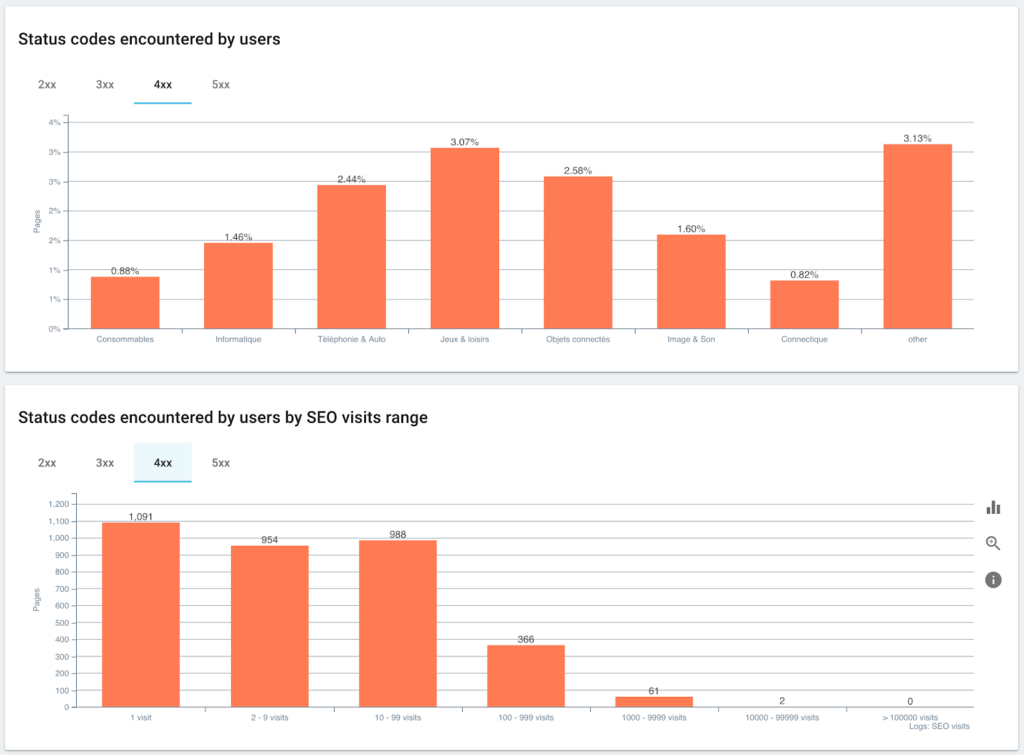Screen dimensions: 1024x755
Task: Select the 10 - 99 visits bar
Action: 397,623
